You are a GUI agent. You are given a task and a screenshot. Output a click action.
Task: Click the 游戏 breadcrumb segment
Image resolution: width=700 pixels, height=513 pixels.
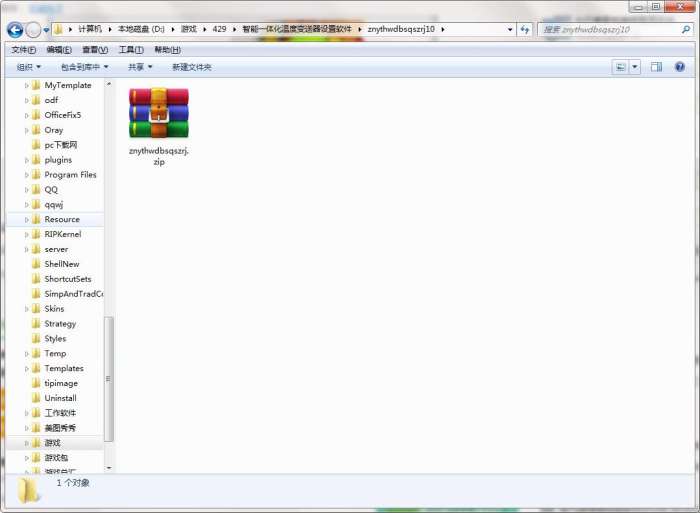click(189, 29)
